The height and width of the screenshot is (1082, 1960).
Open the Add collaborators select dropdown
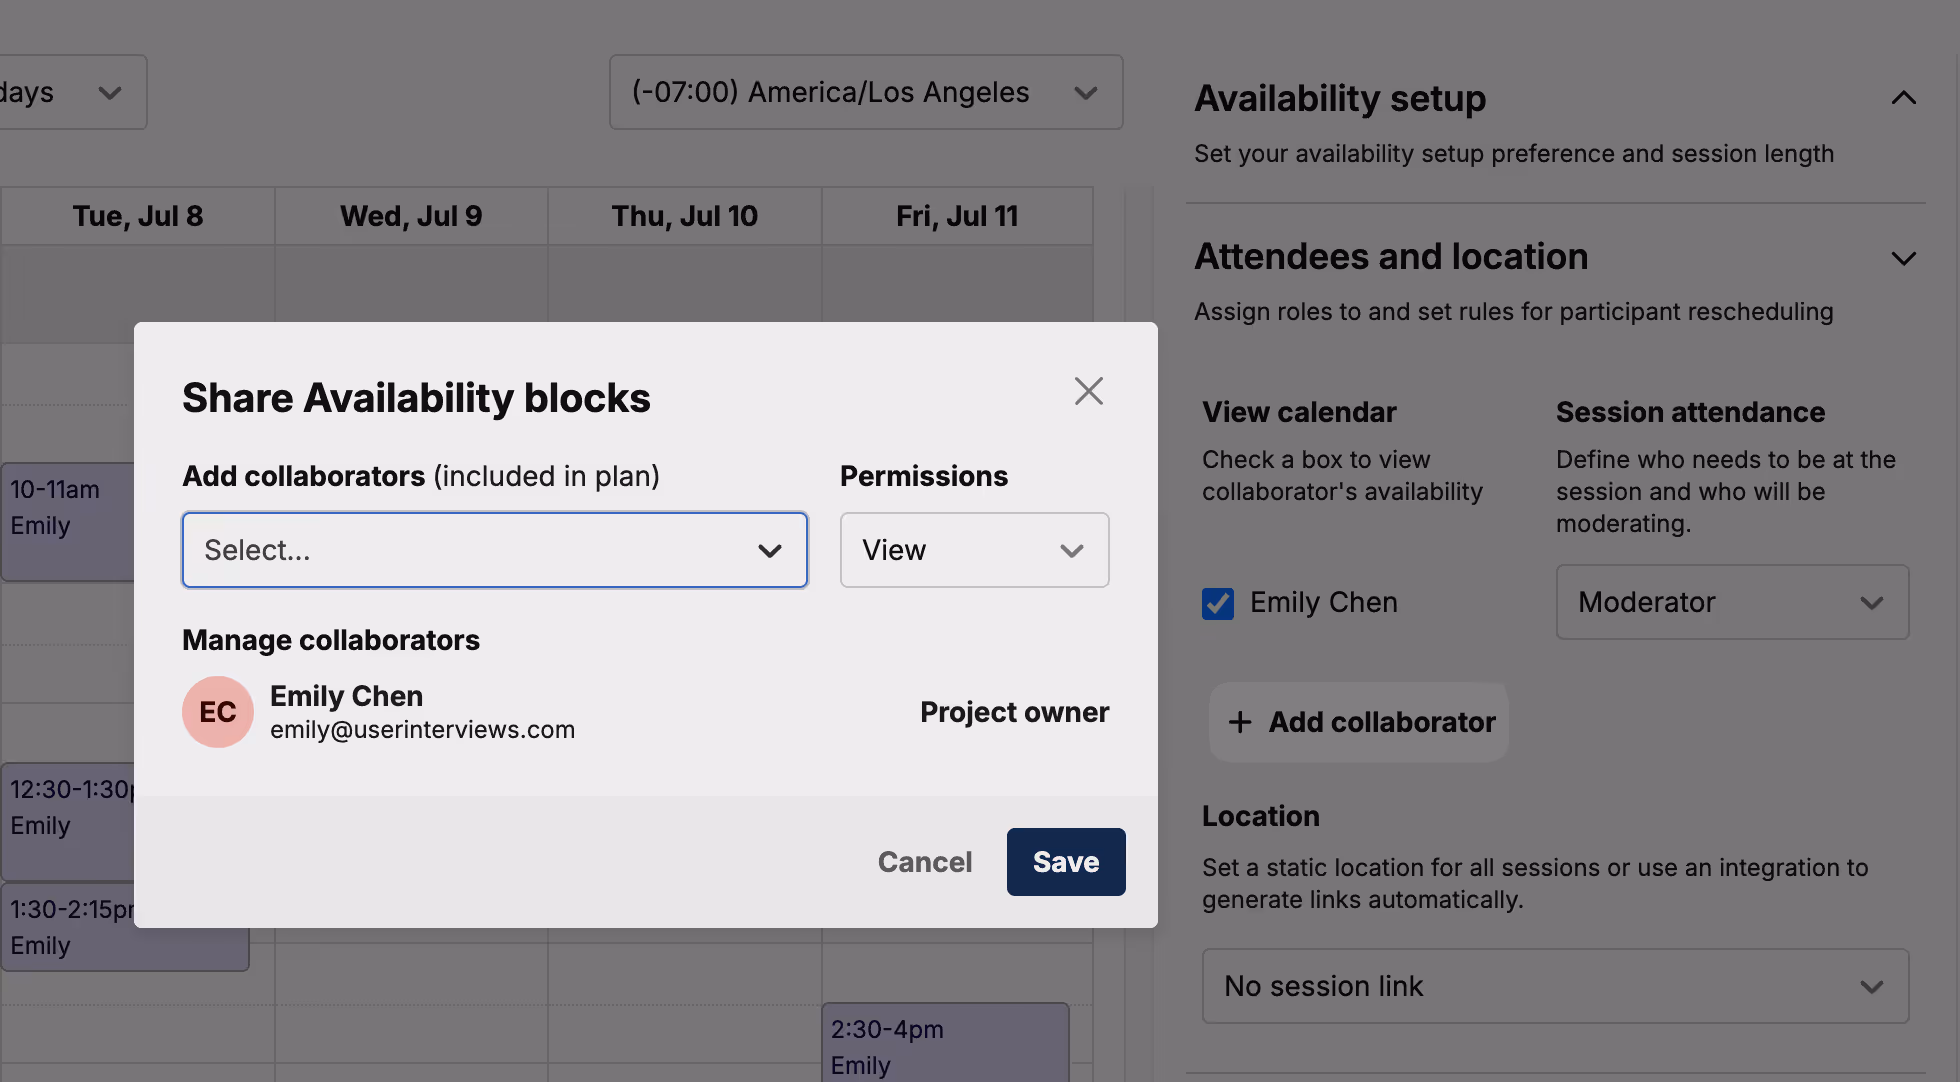pyautogui.click(x=494, y=550)
